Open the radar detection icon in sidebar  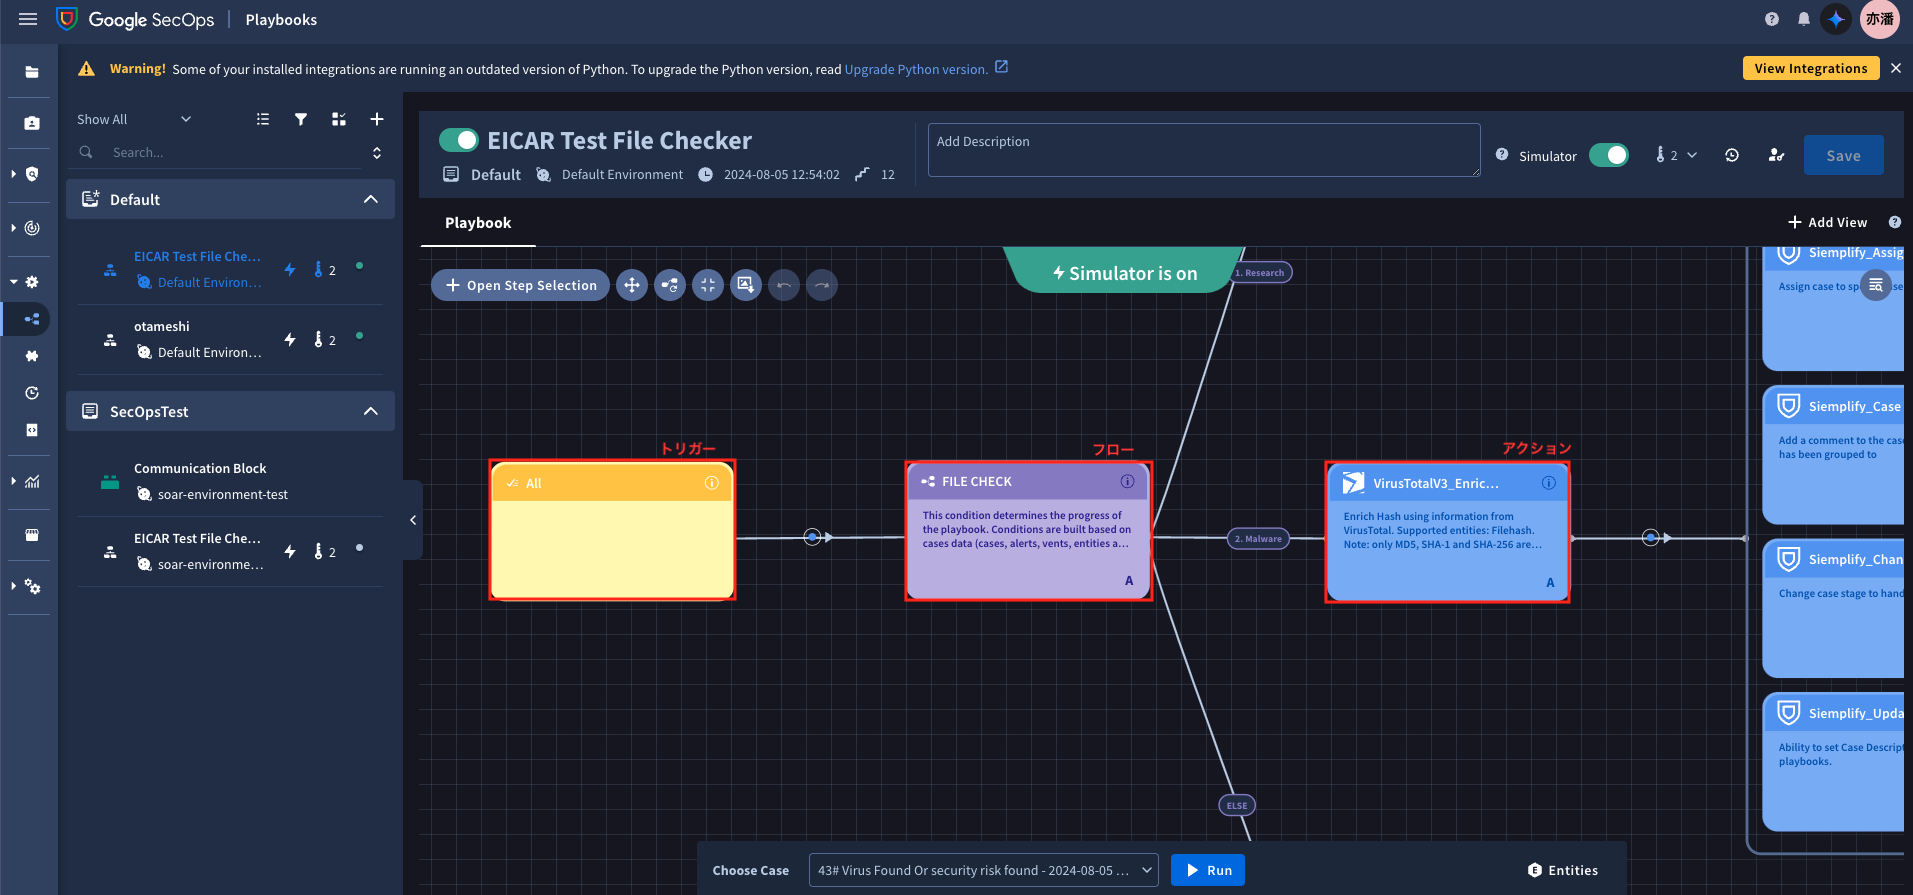click(x=32, y=228)
